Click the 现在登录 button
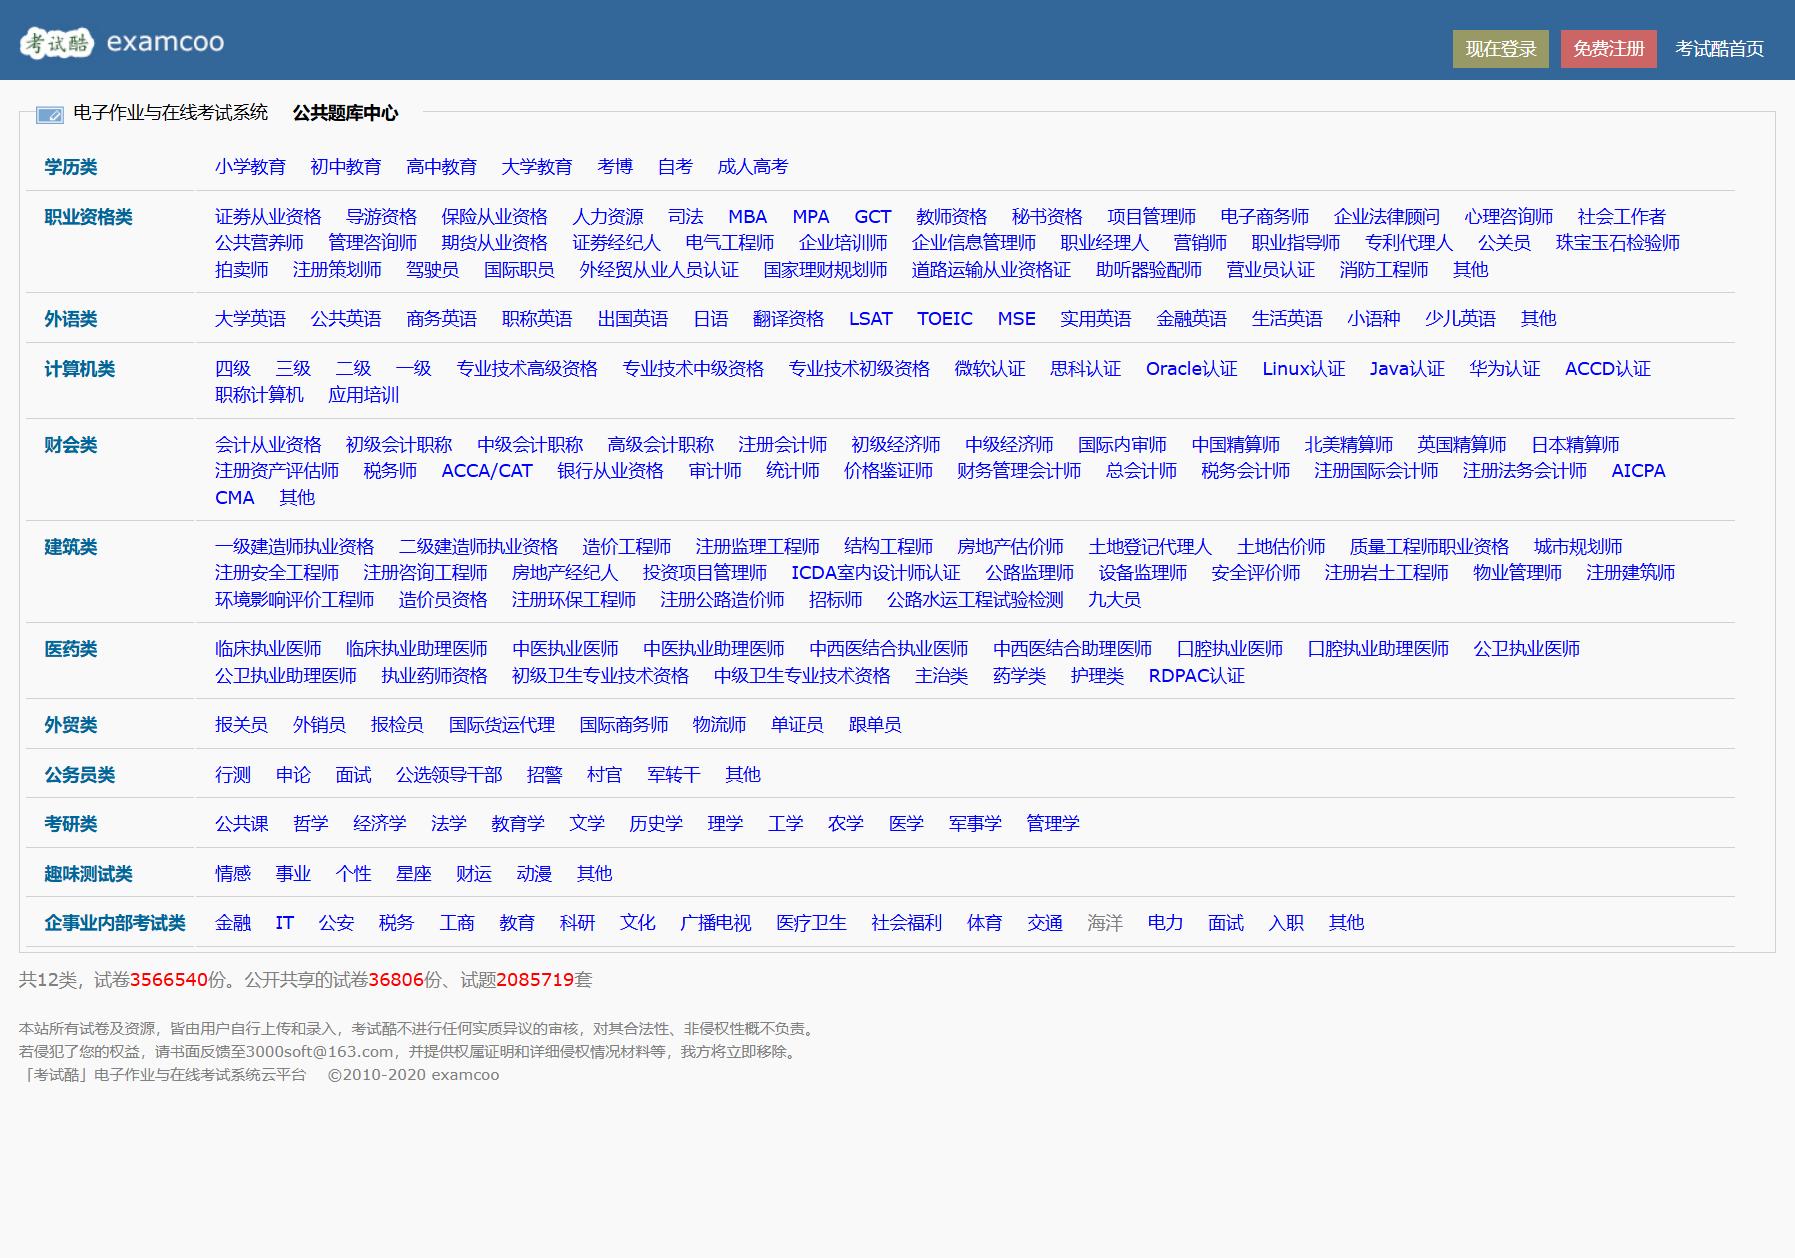 1500,49
